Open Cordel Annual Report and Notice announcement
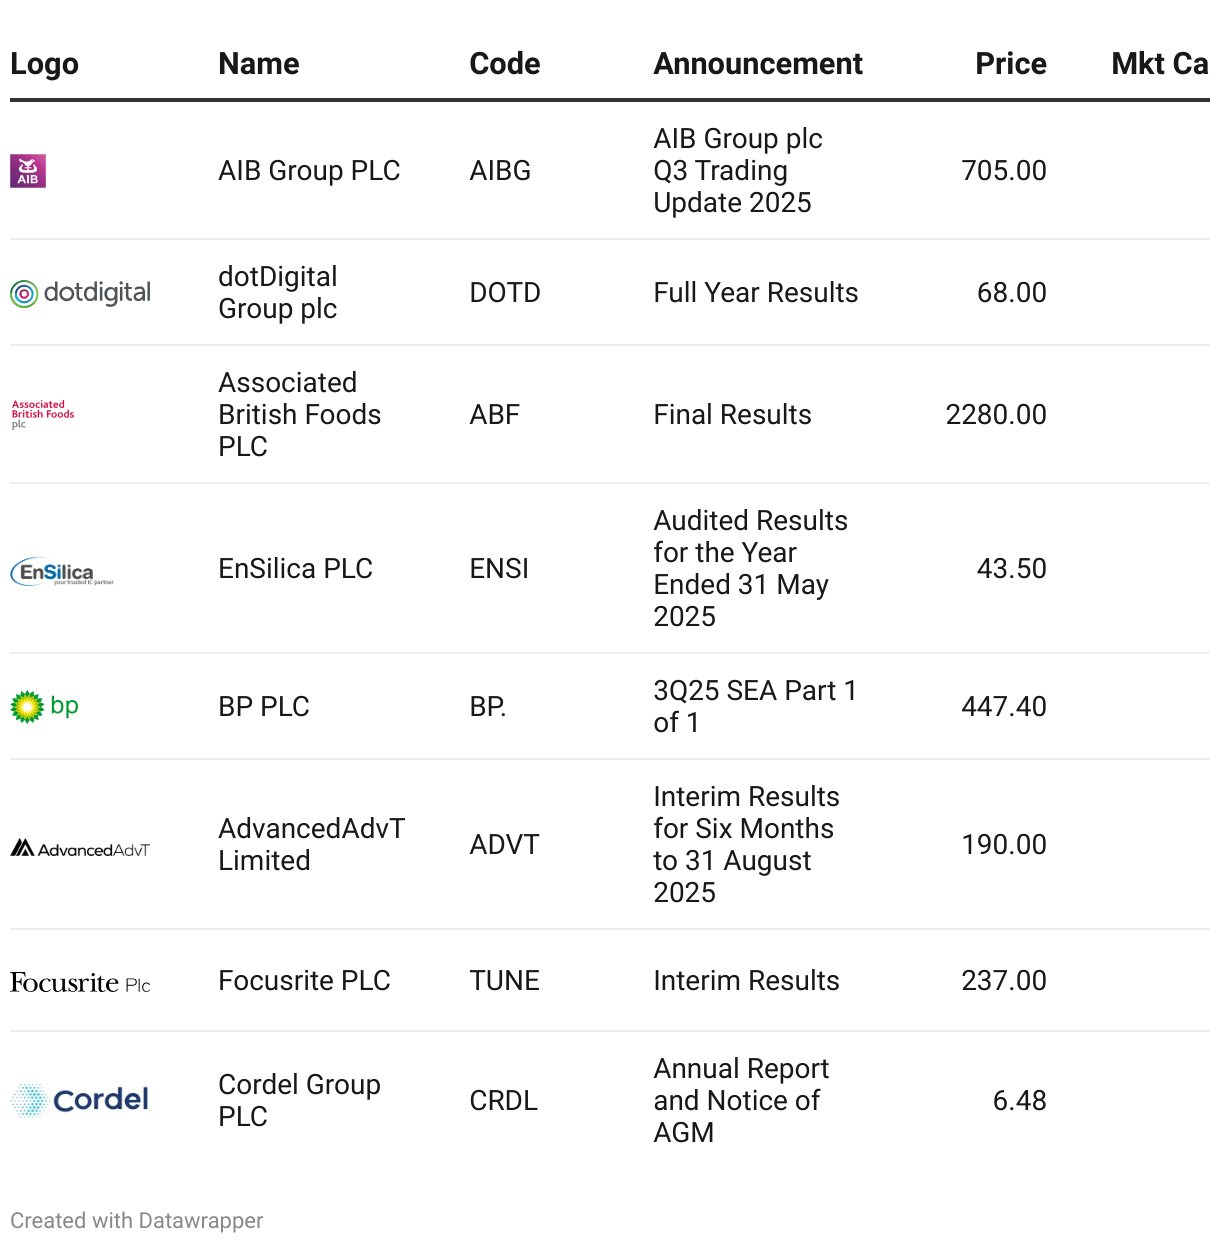Image resolution: width=1220 pixels, height=1244 pixels. pos(741,1100)
